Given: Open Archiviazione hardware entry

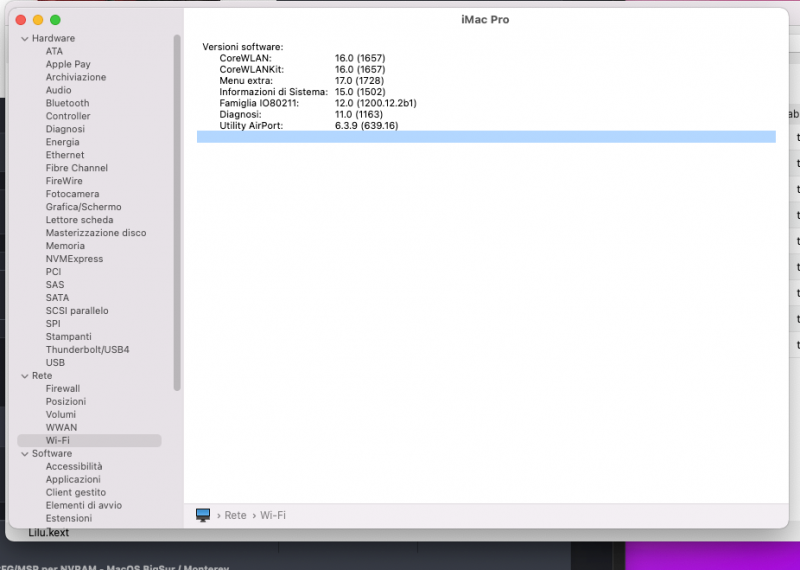Looking at the screenshot, I should (x=76, y=77).
